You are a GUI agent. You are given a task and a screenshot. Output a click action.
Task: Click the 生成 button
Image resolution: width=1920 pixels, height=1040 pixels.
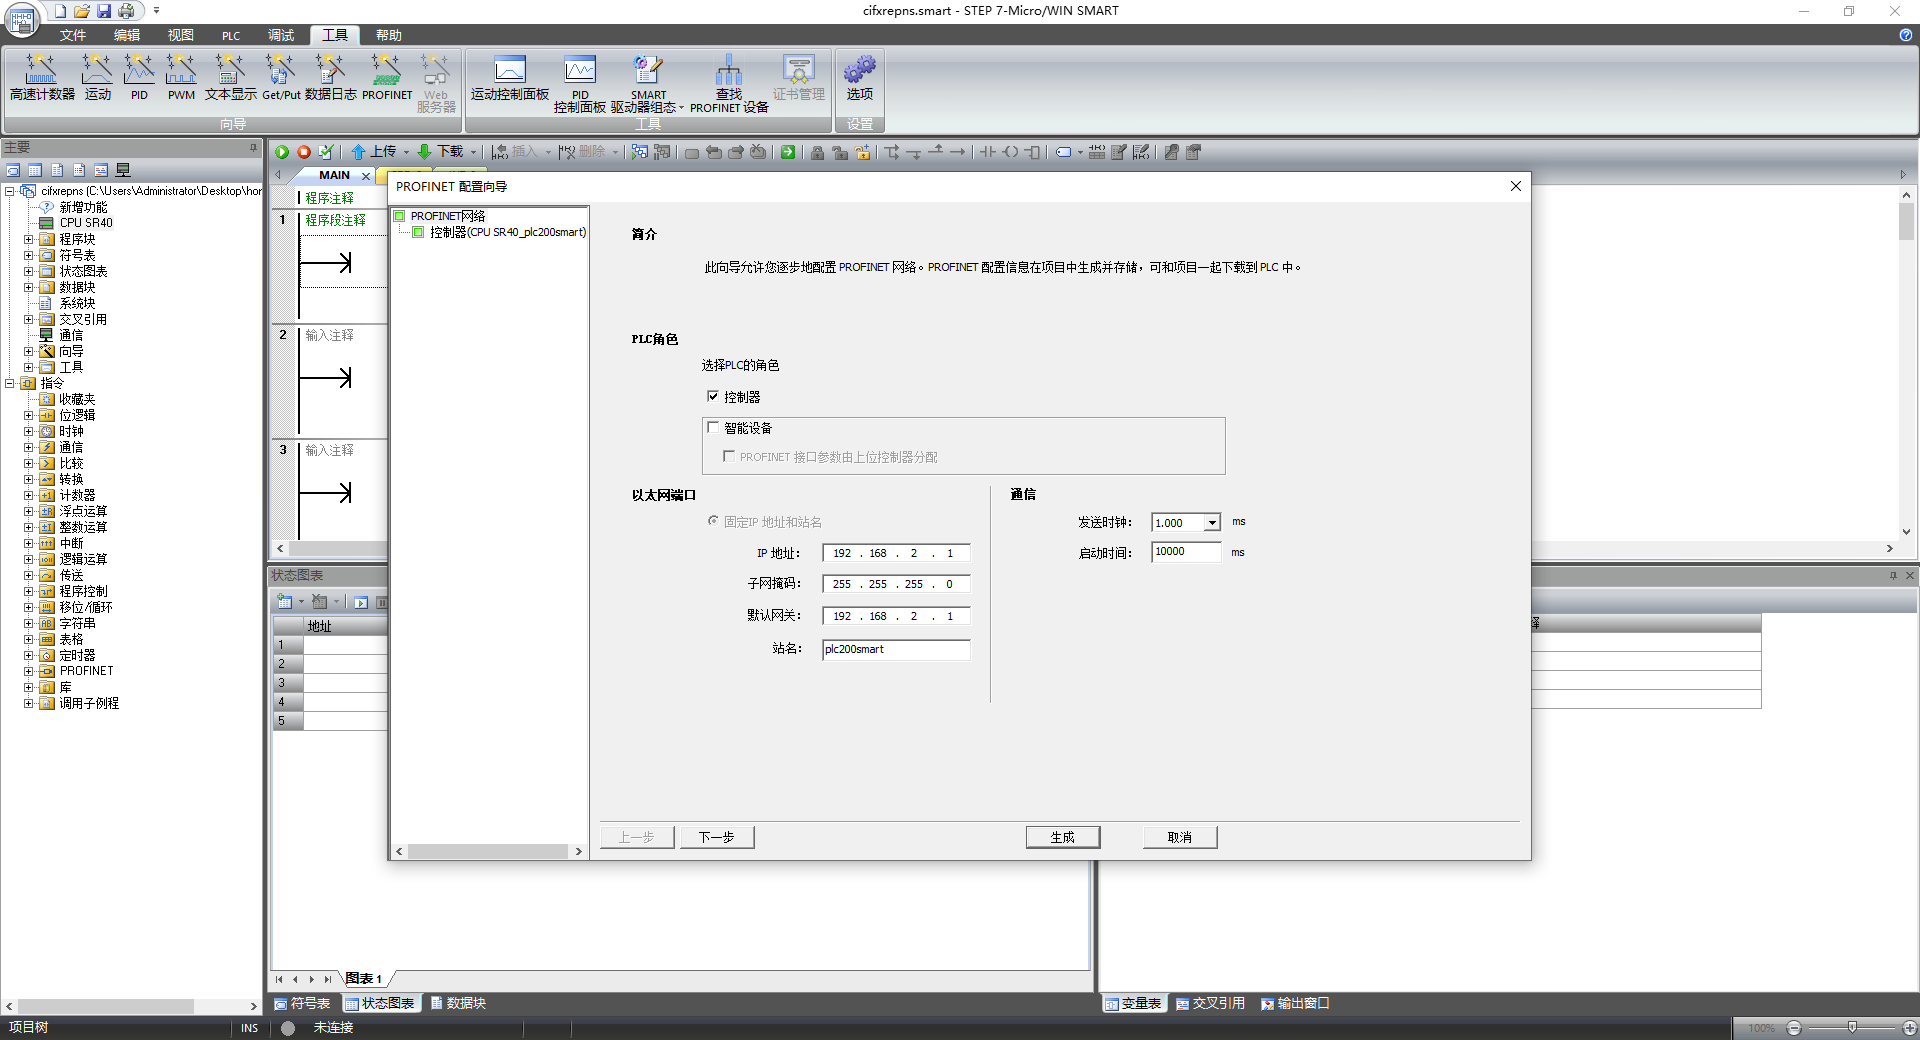click(1062, 837)
